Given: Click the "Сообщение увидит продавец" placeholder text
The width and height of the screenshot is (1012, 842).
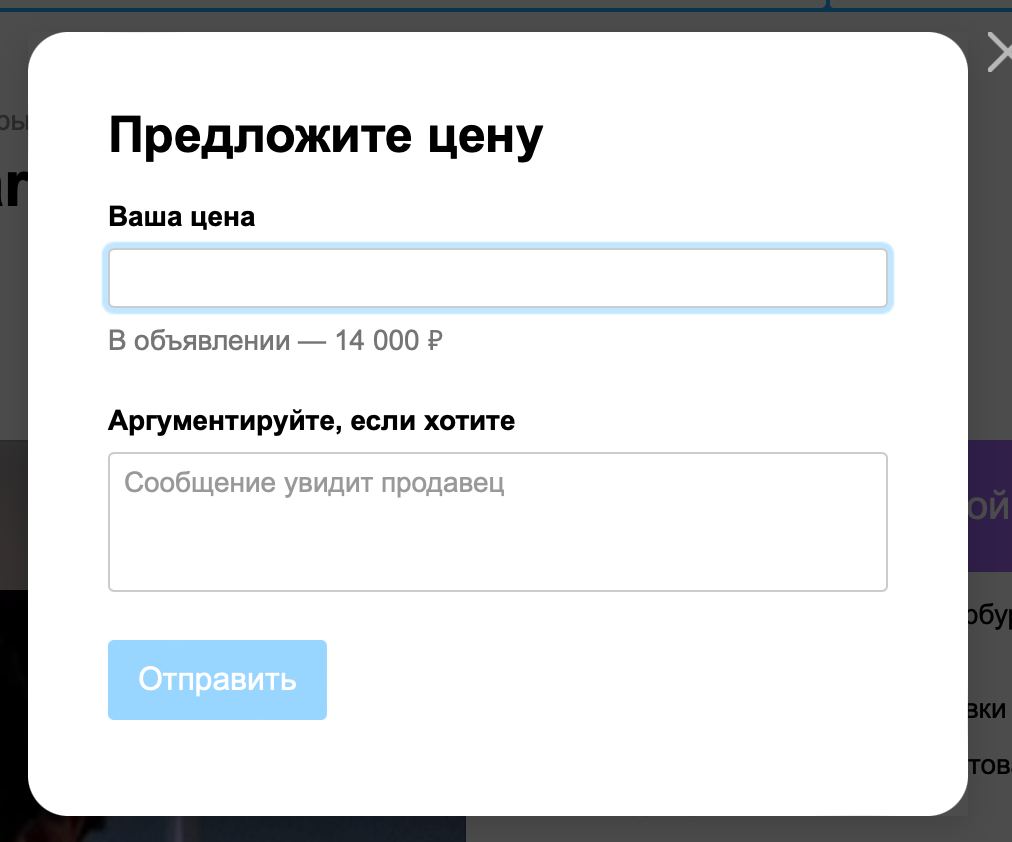Looking at the screenshot, I should point(314,483).
